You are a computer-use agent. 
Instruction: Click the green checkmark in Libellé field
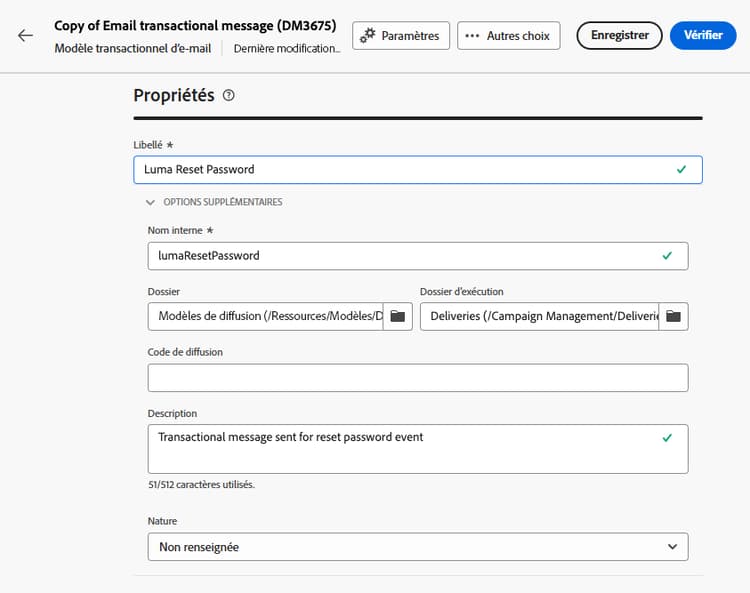682,170
